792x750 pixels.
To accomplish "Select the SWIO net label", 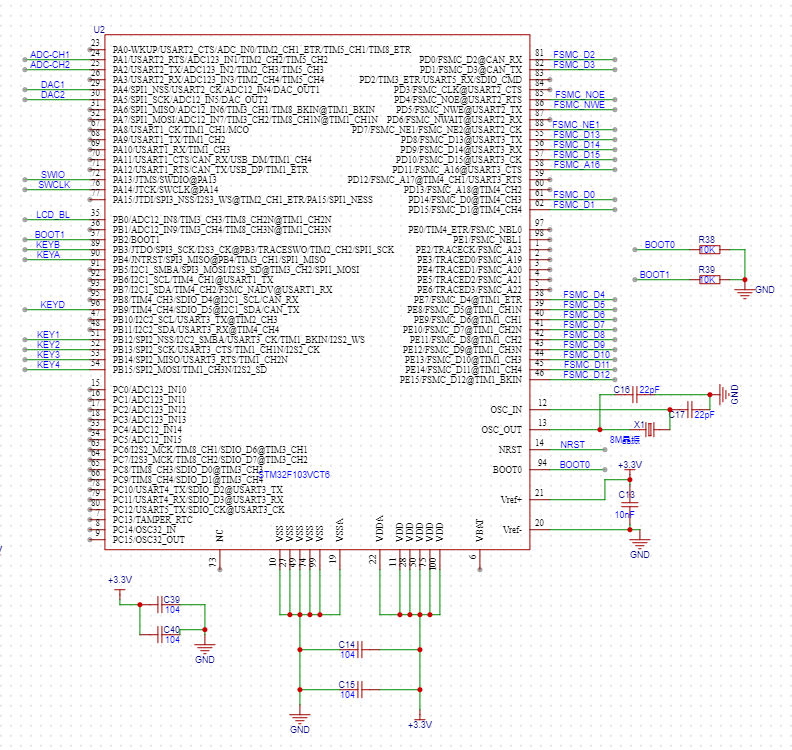I will click(x=53, y=175).
